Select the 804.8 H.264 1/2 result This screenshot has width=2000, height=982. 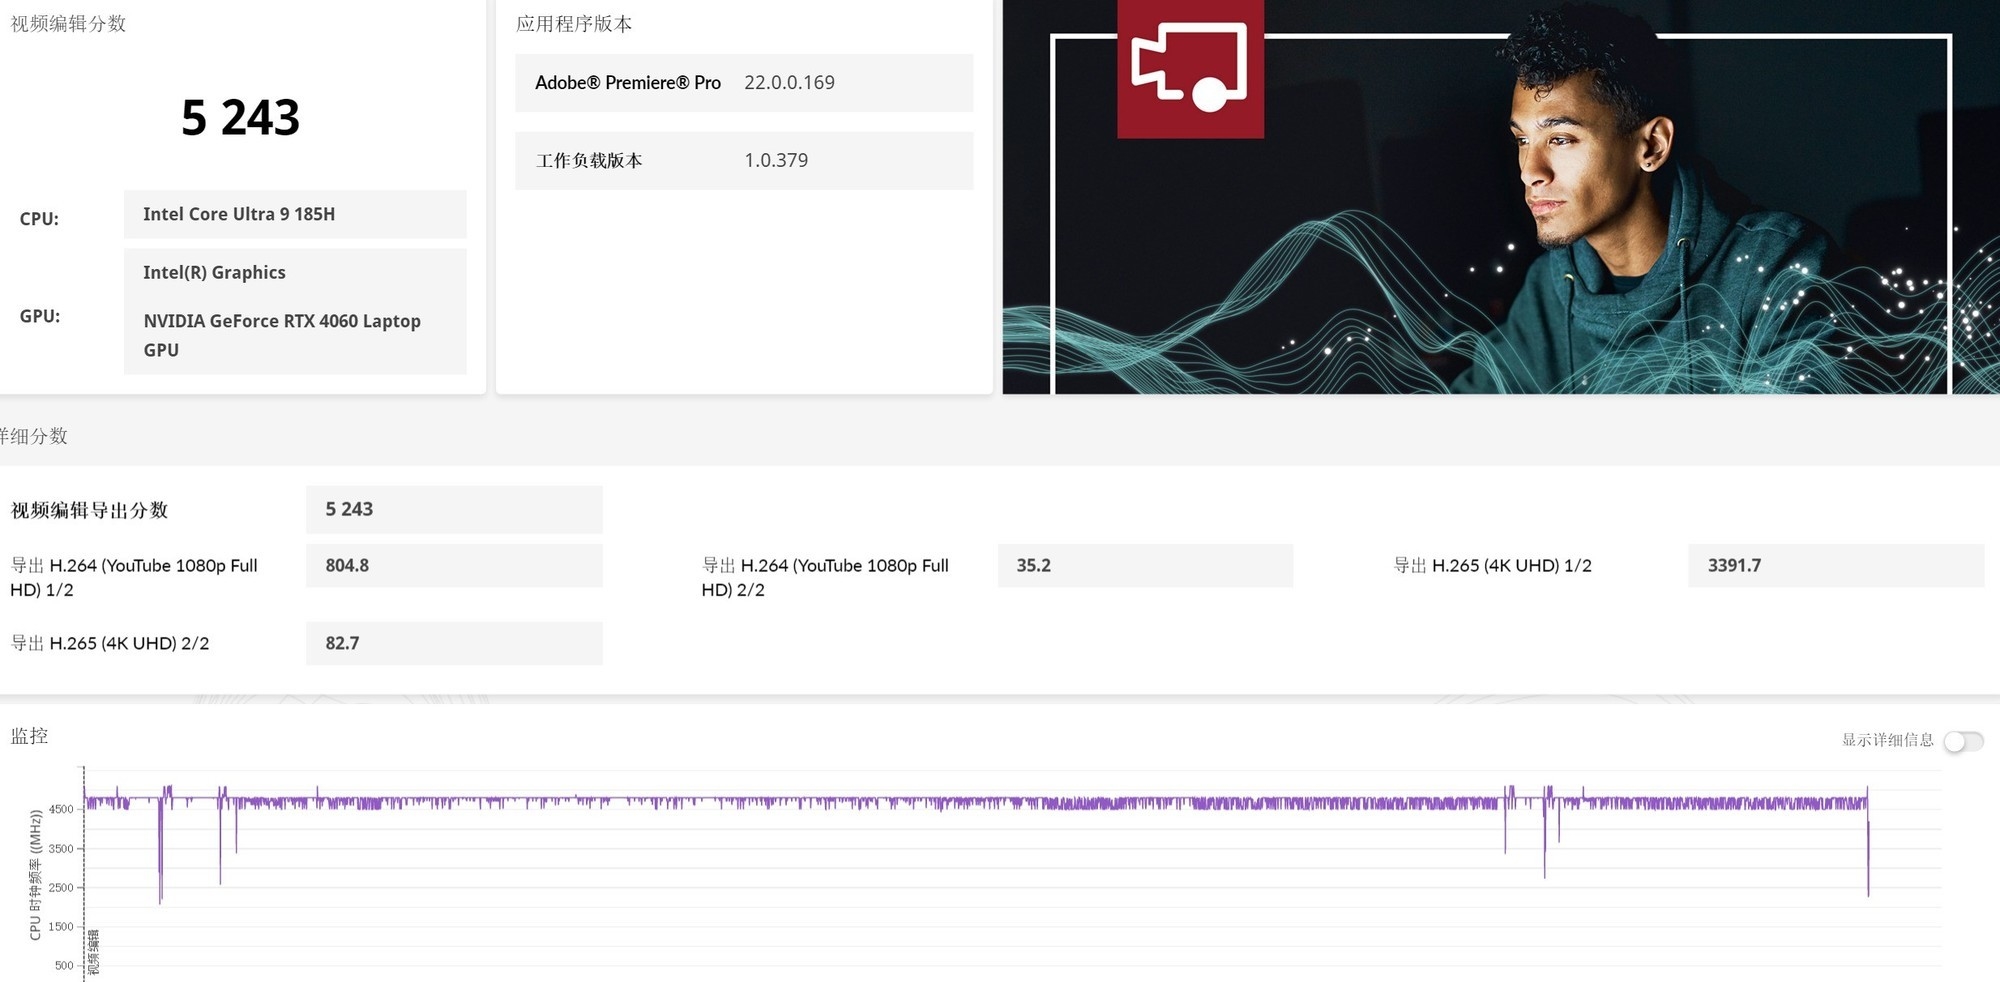pyautogui.click(x=453, y=566)
